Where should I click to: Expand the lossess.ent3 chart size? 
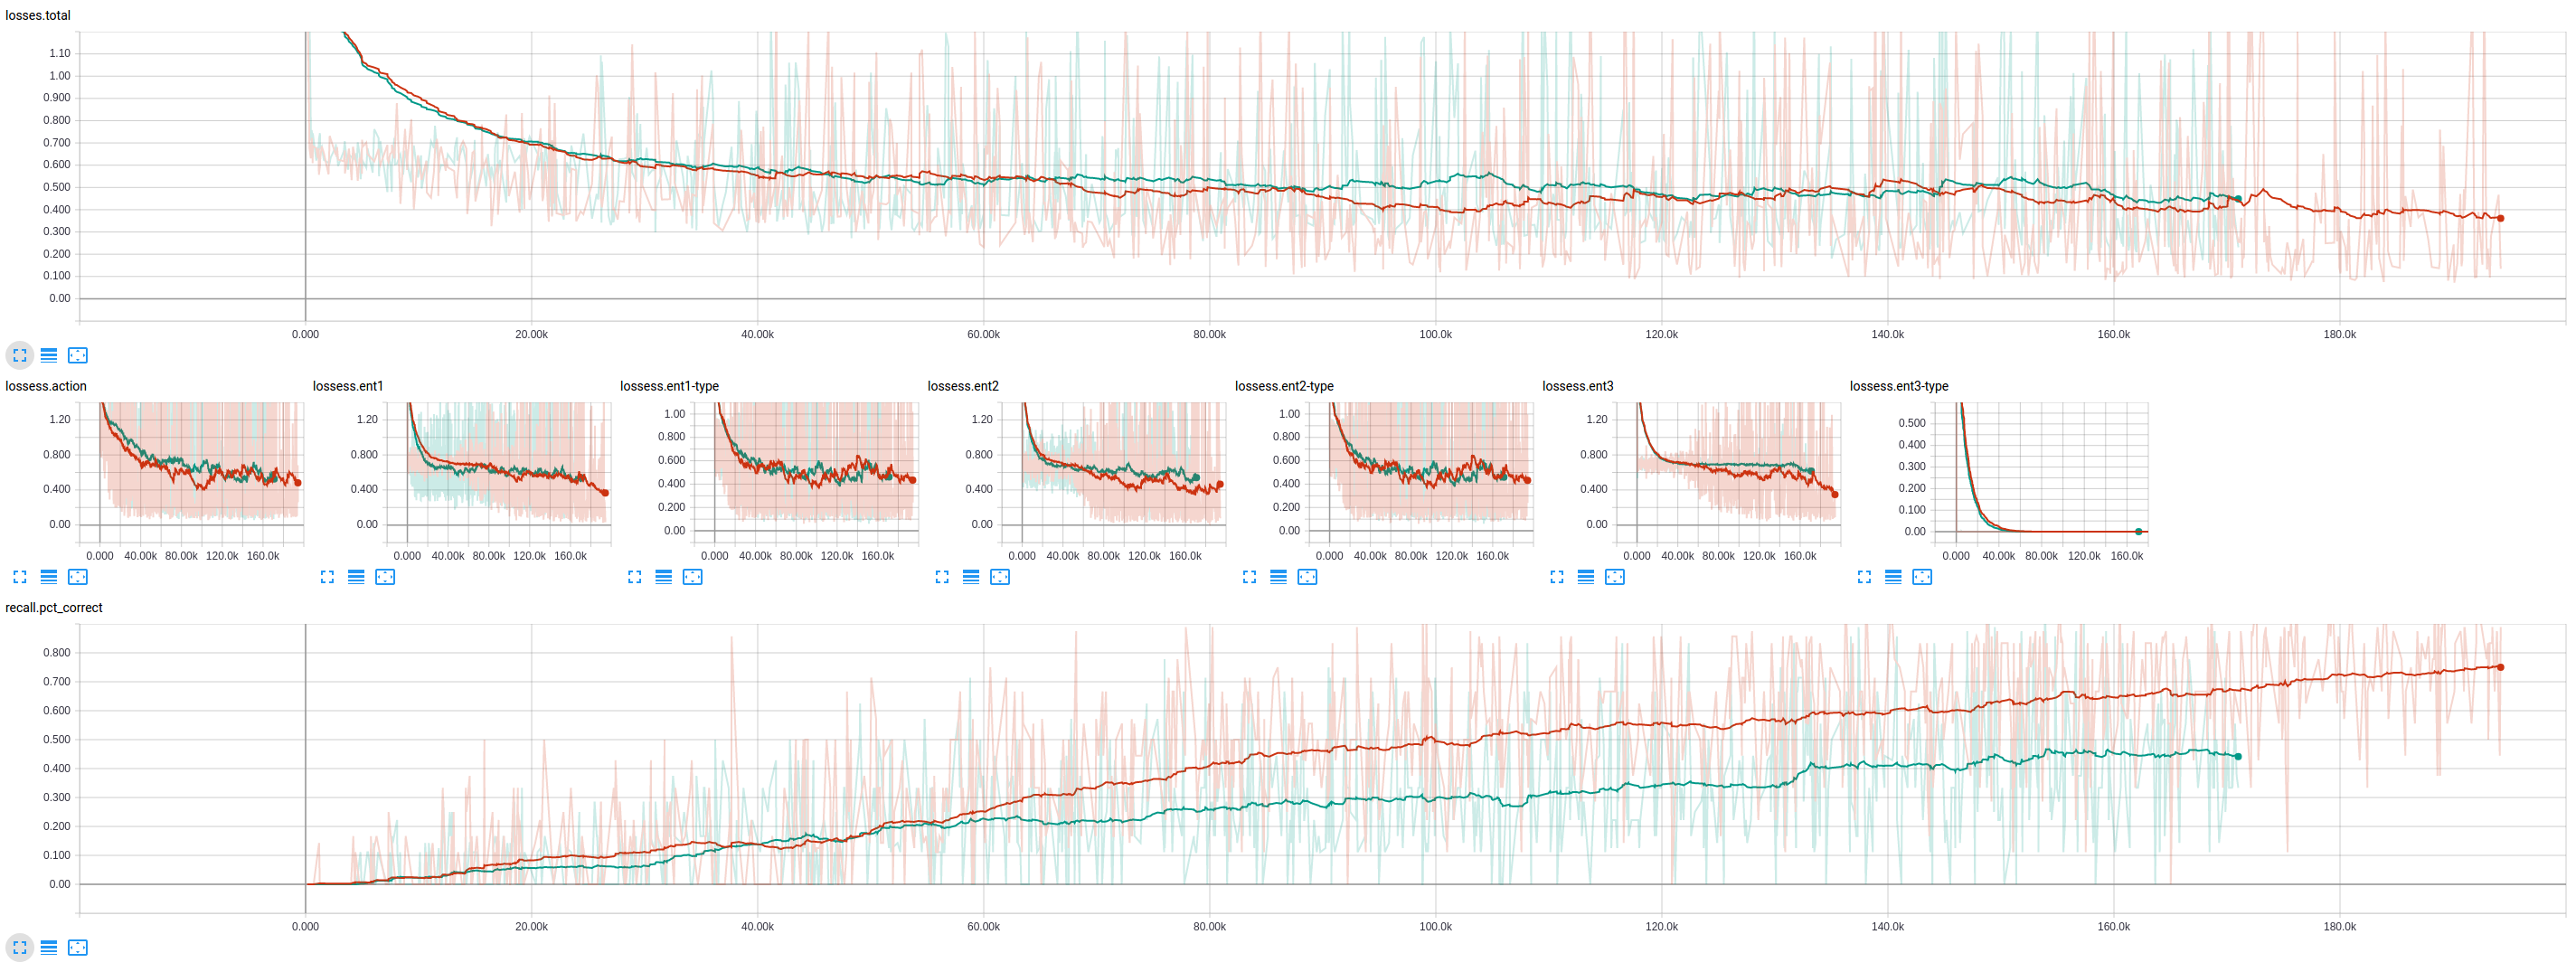click(1557, 577)
